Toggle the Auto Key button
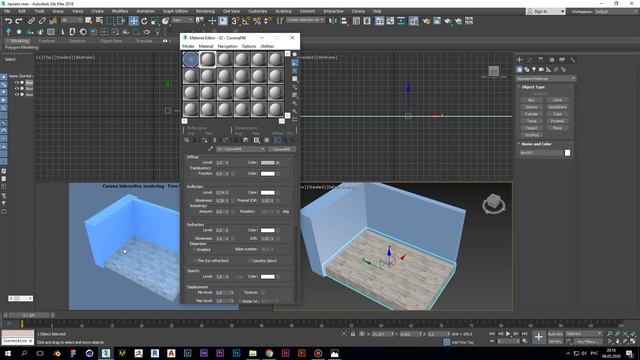The width and height of the screenshot is (640, 360). pyautogui.click(x=555, y=334)
